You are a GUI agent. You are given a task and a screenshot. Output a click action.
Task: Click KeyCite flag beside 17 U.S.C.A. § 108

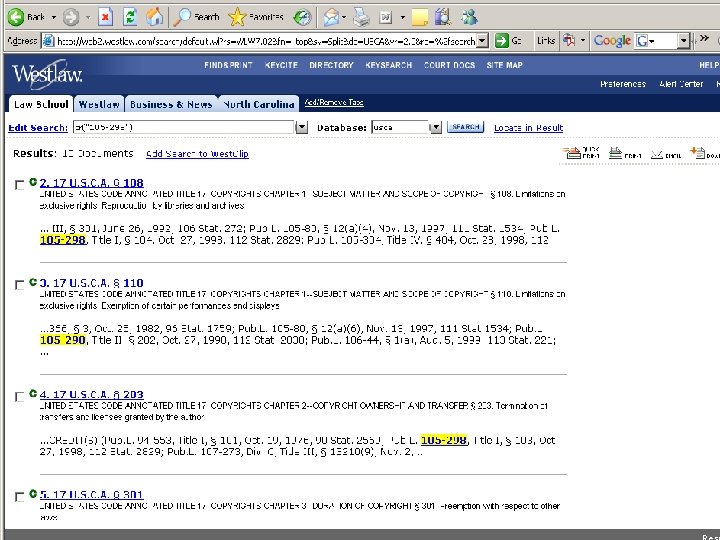(x=33, y=182)
